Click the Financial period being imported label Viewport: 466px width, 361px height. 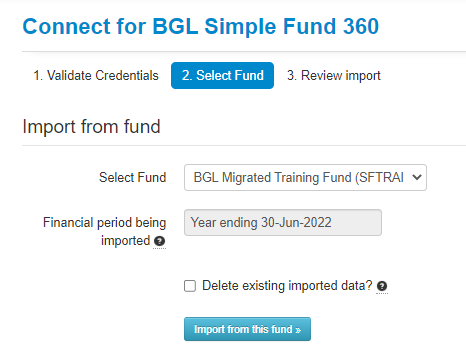tap(104, 231)
